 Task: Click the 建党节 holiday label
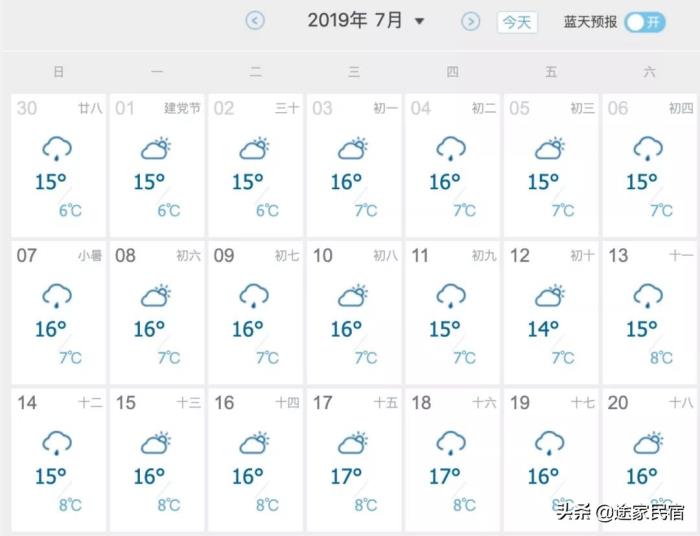[182, 108]
